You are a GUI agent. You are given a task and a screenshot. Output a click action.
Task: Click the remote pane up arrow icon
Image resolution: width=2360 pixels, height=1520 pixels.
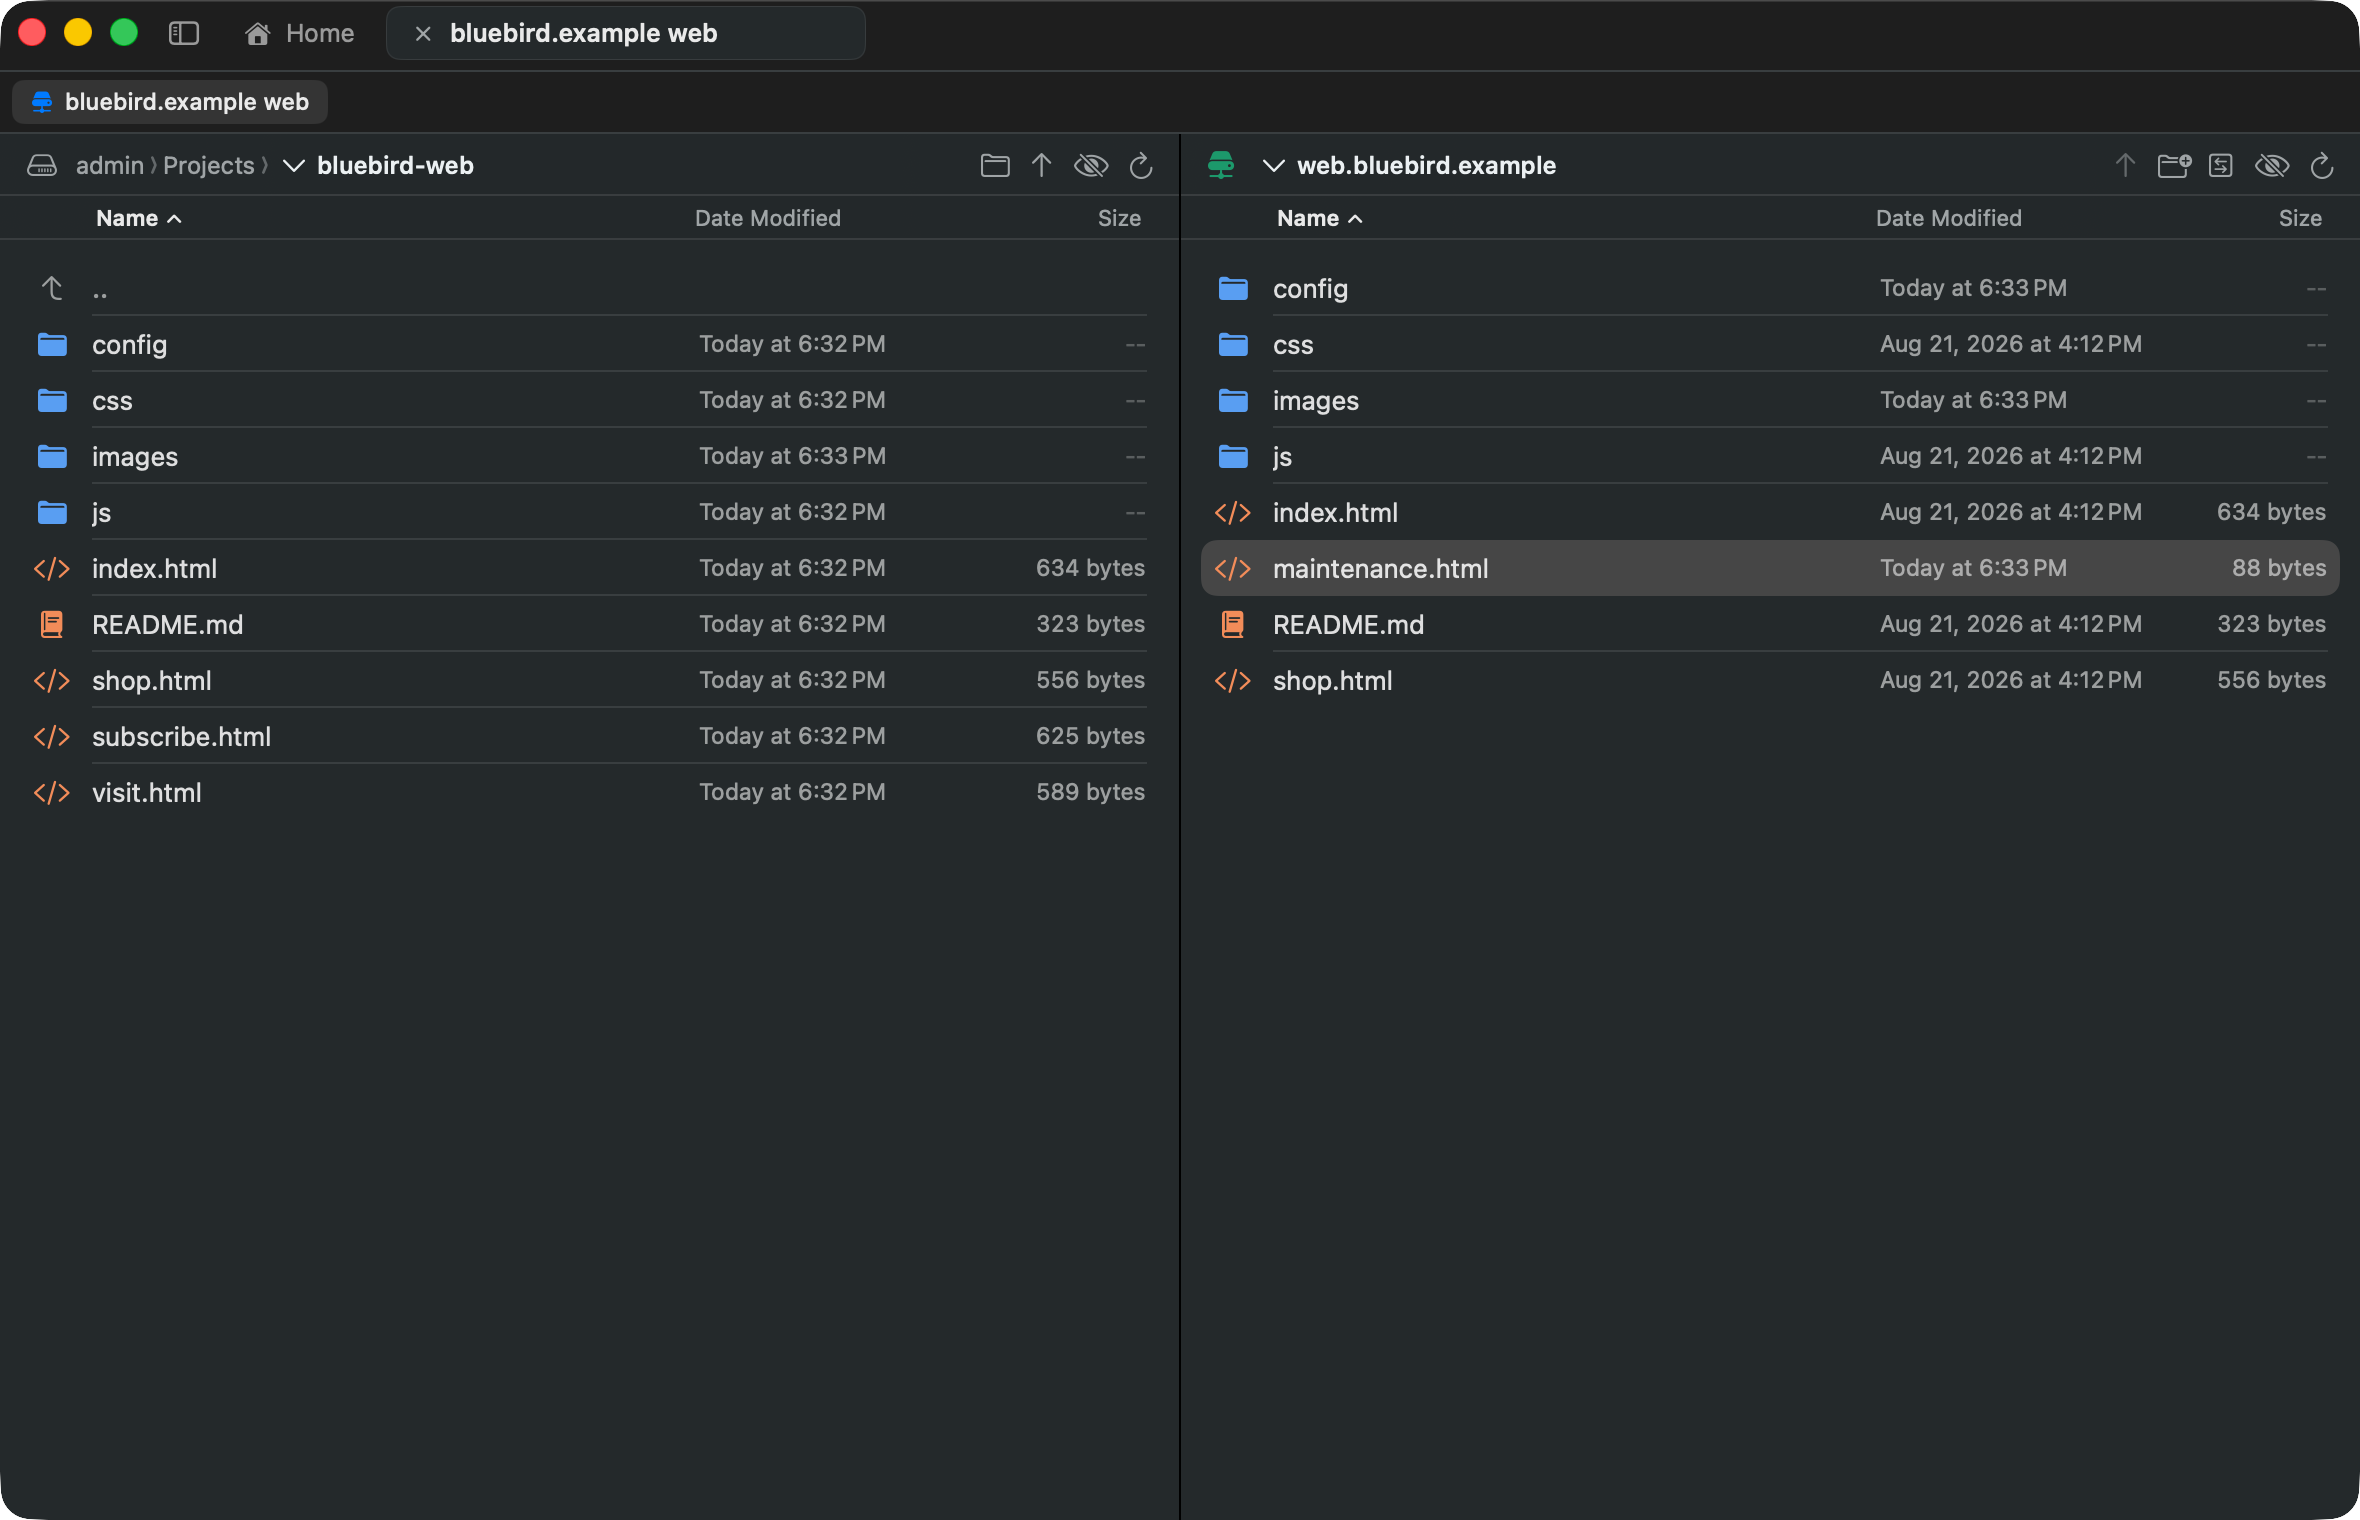pyautogui.click(x=2125, y=165)
